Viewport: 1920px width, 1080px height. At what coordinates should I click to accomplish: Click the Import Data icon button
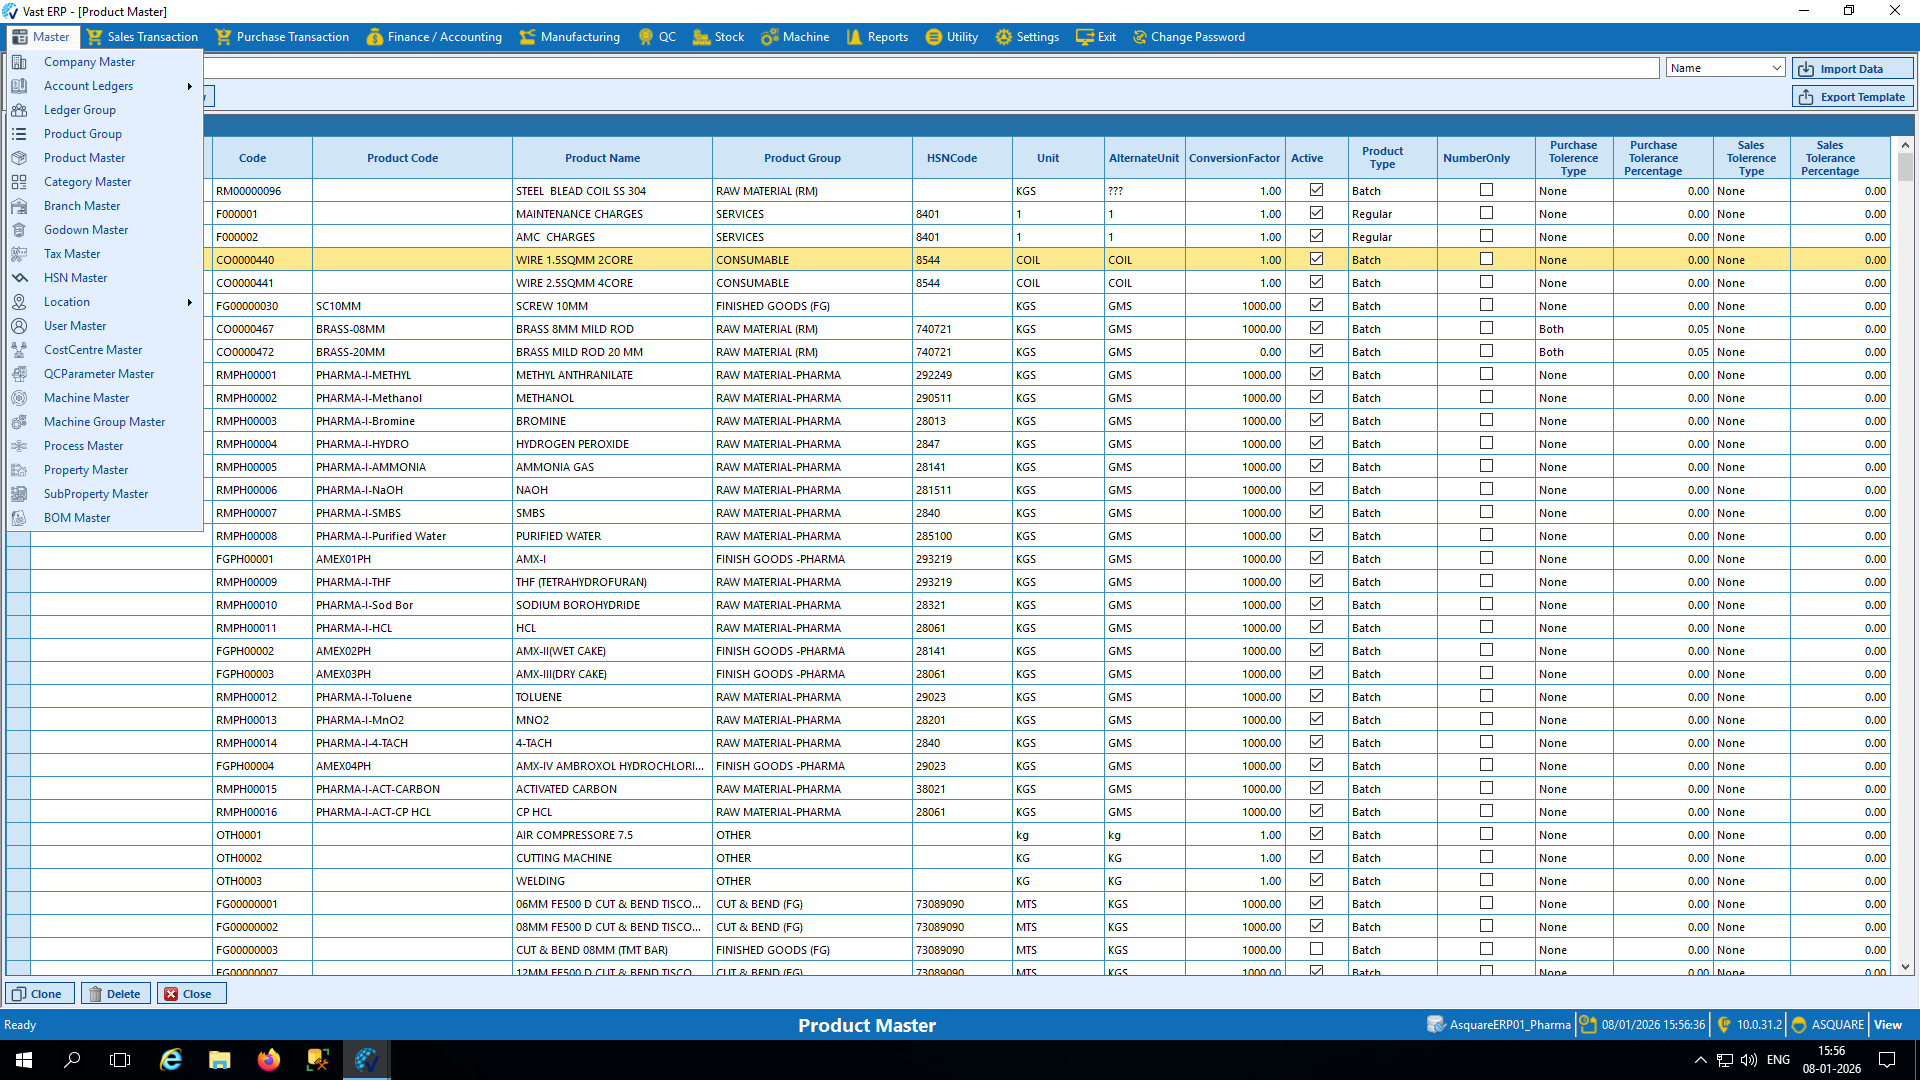[x=1806, y=69]
